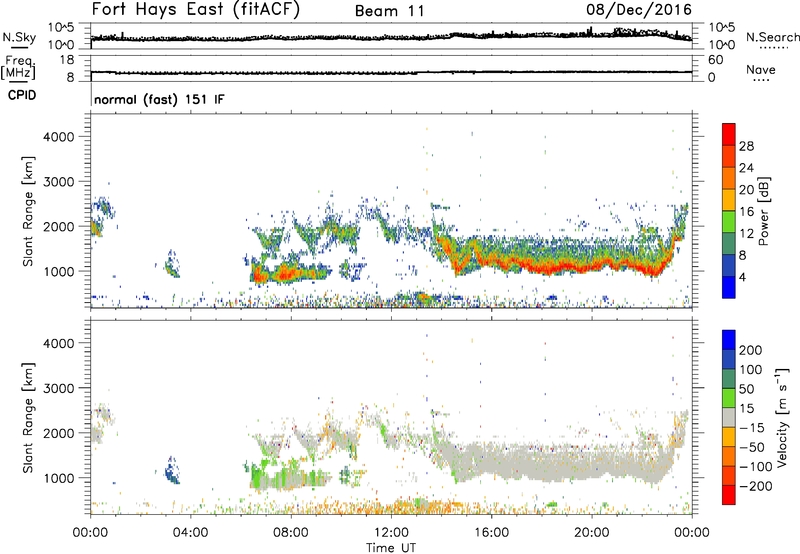Screen dimensions: 800x554
Task: Click the 4000 km tick of the power panel
Action: (58, 137)
